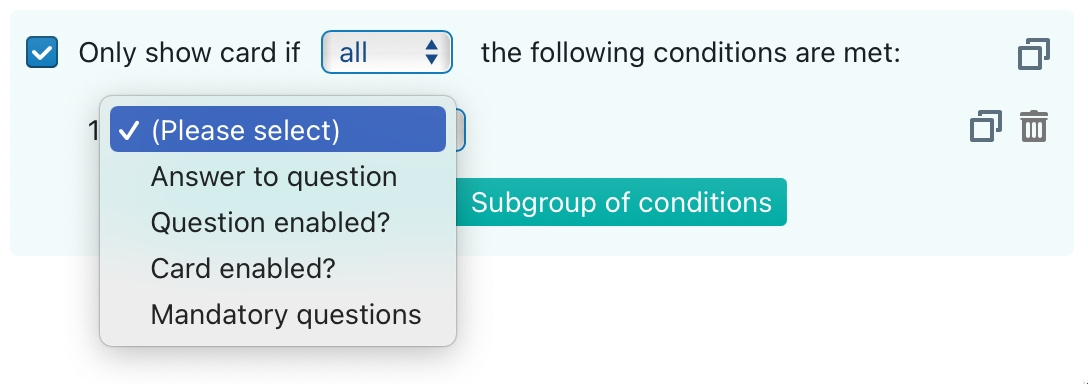Duplicate condition 1 using its copy icon
The width and height of the screenshot is (1088, 384).
pyautogui.click(x=985, y=127)
